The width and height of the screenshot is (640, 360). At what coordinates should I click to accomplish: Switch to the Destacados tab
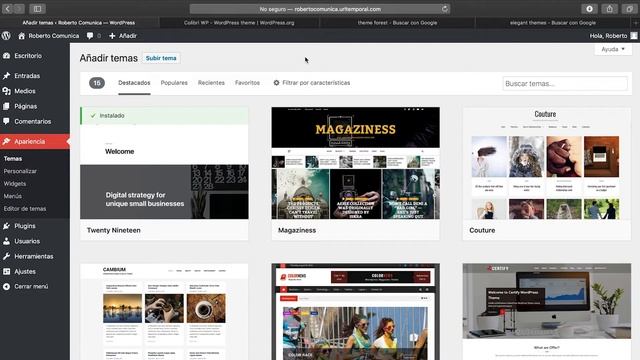134,83
